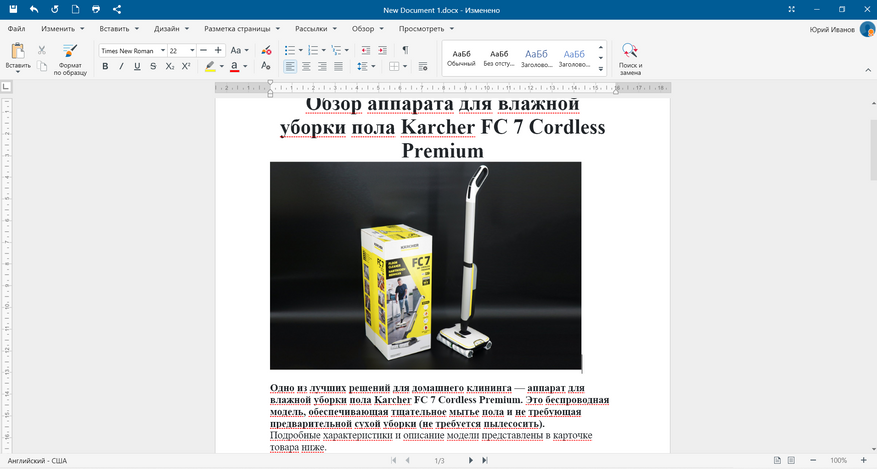Viewport: 877px width, 469px height.
Task: Decrease the indent
Action: [365, 50]
